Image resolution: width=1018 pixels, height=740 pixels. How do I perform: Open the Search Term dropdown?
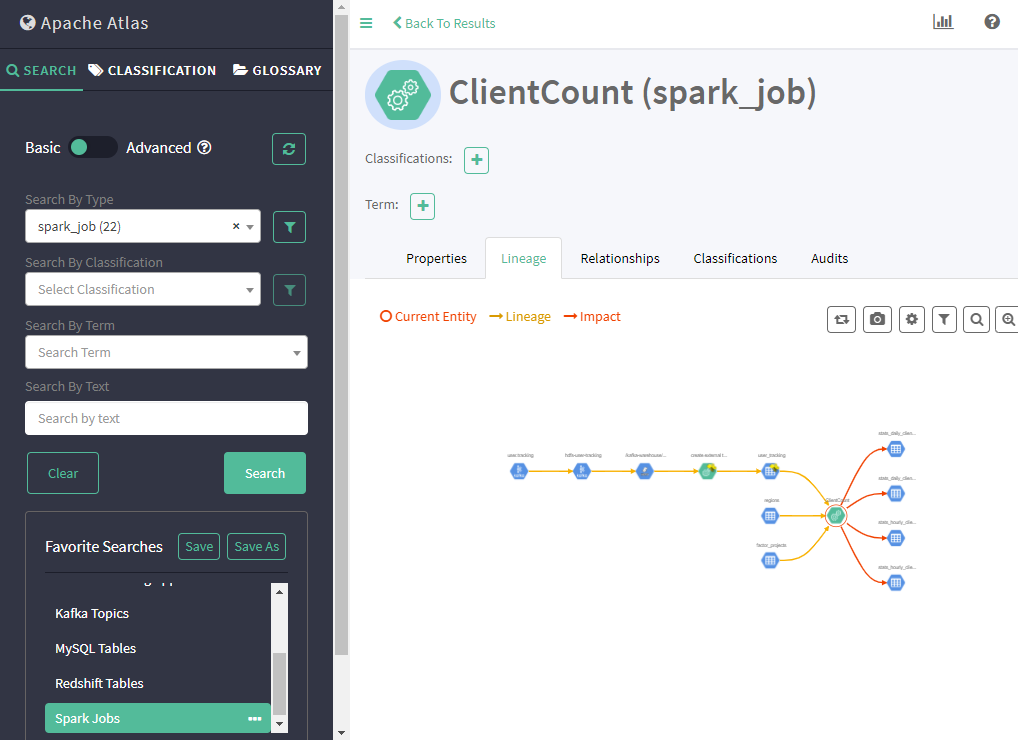point(166,352)
